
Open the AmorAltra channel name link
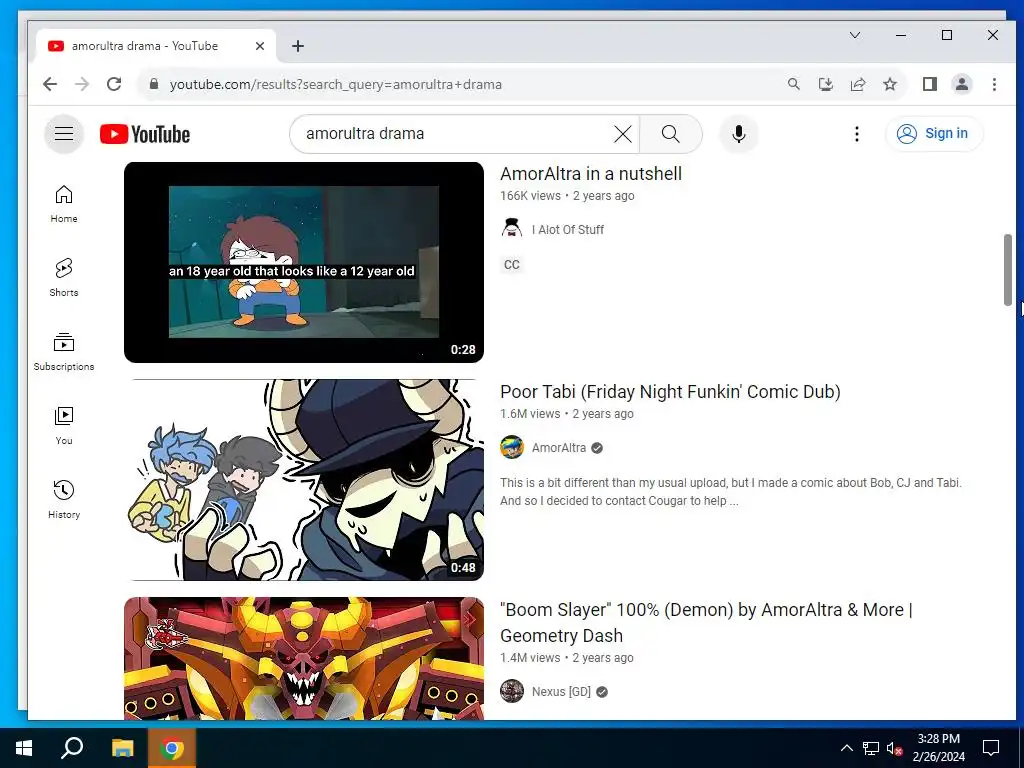tap(558, 448)
